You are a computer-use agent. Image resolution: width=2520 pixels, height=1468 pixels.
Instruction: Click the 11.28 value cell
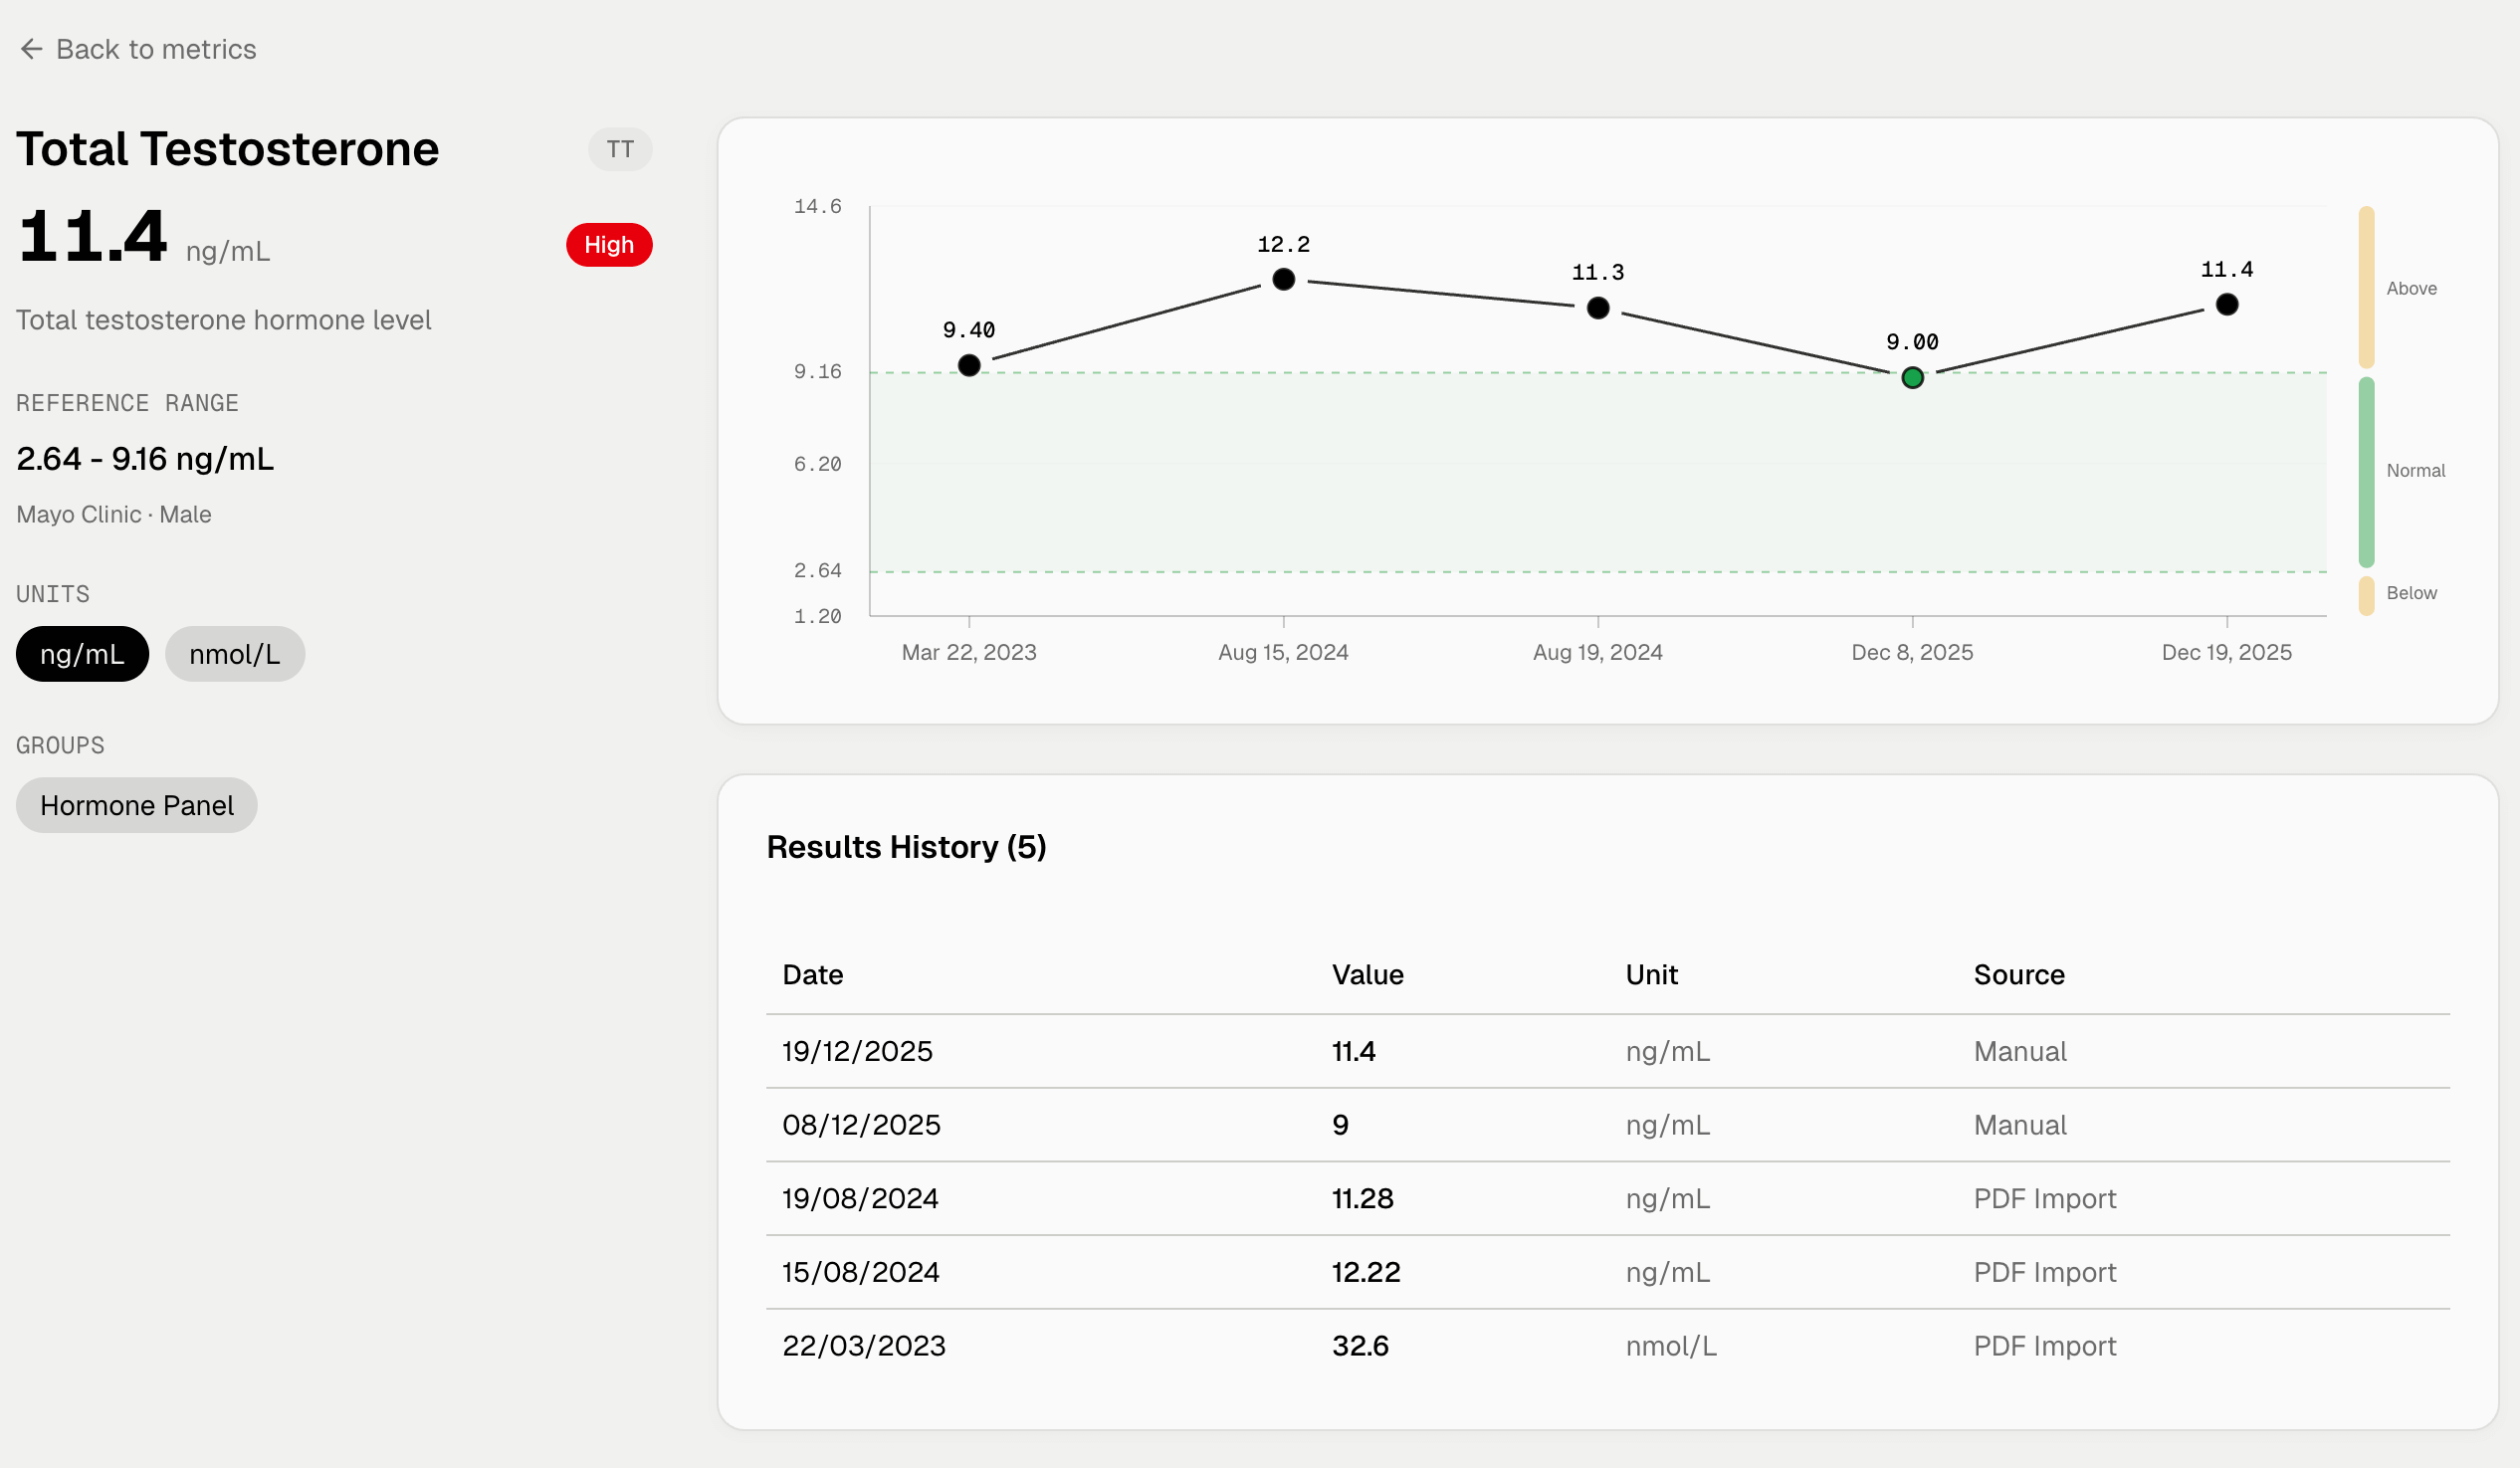(x=1363, y=1198)
